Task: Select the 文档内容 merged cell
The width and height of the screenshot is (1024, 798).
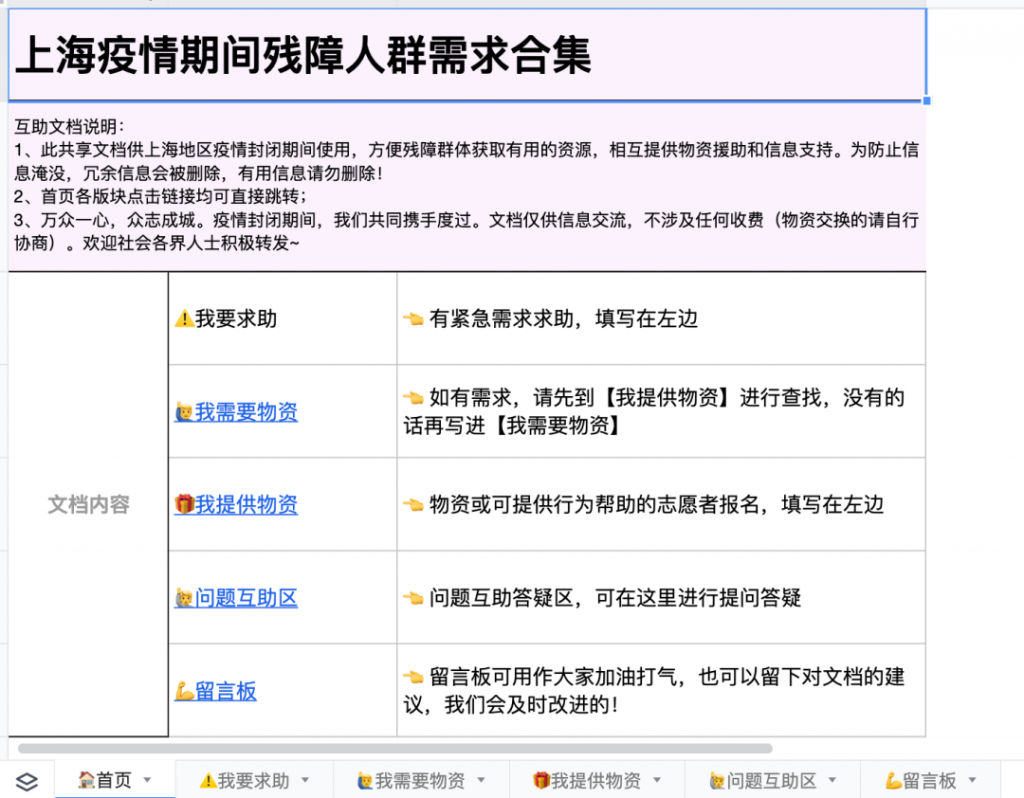Action: coord(88,505)
